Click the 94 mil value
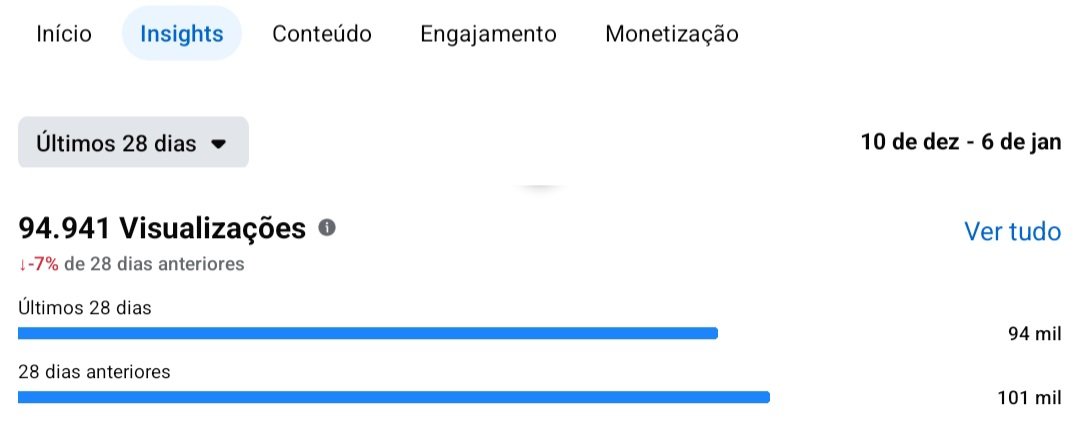Image resolution: width=1080 pixels, height=444 pixels. point(1034,334)
